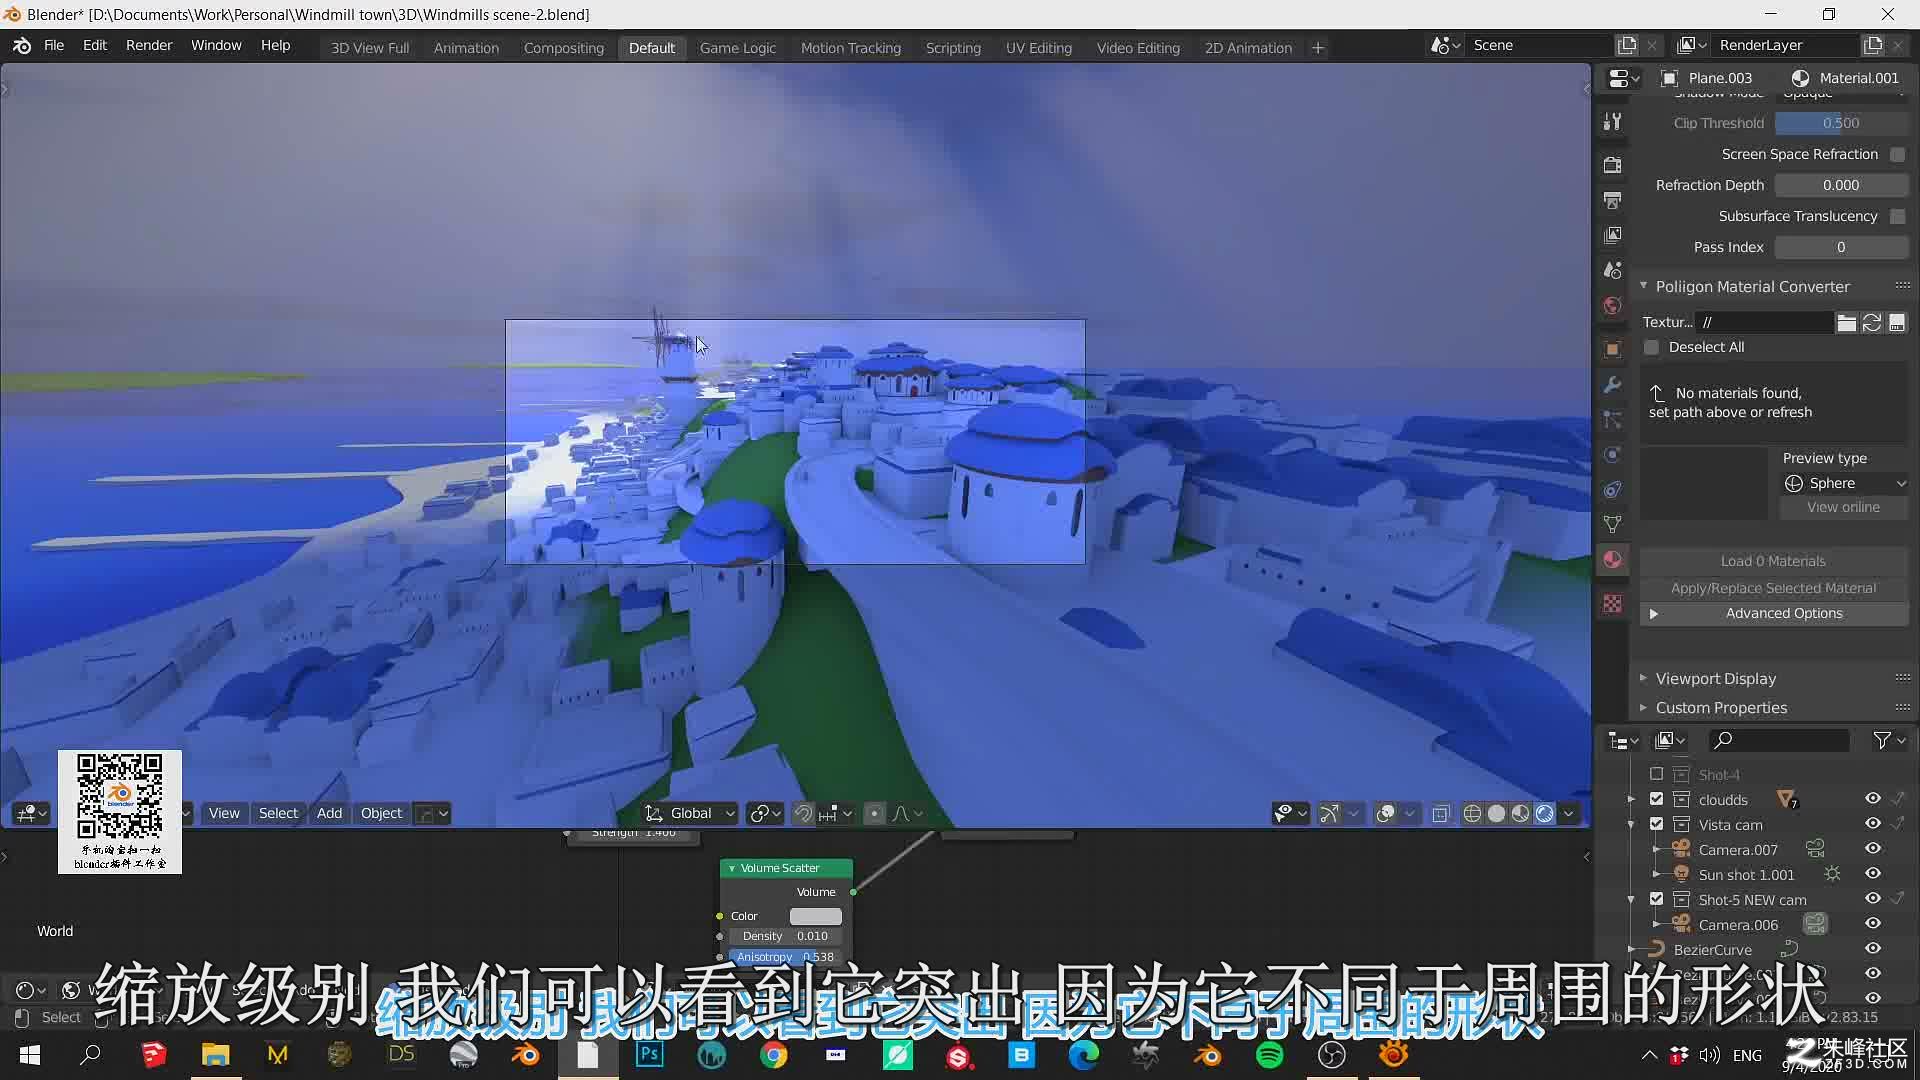This screenshot has height=1080, width=1920.
Task: Hide Sun shot 1.001 in viewport
Action: point(1873,874)
